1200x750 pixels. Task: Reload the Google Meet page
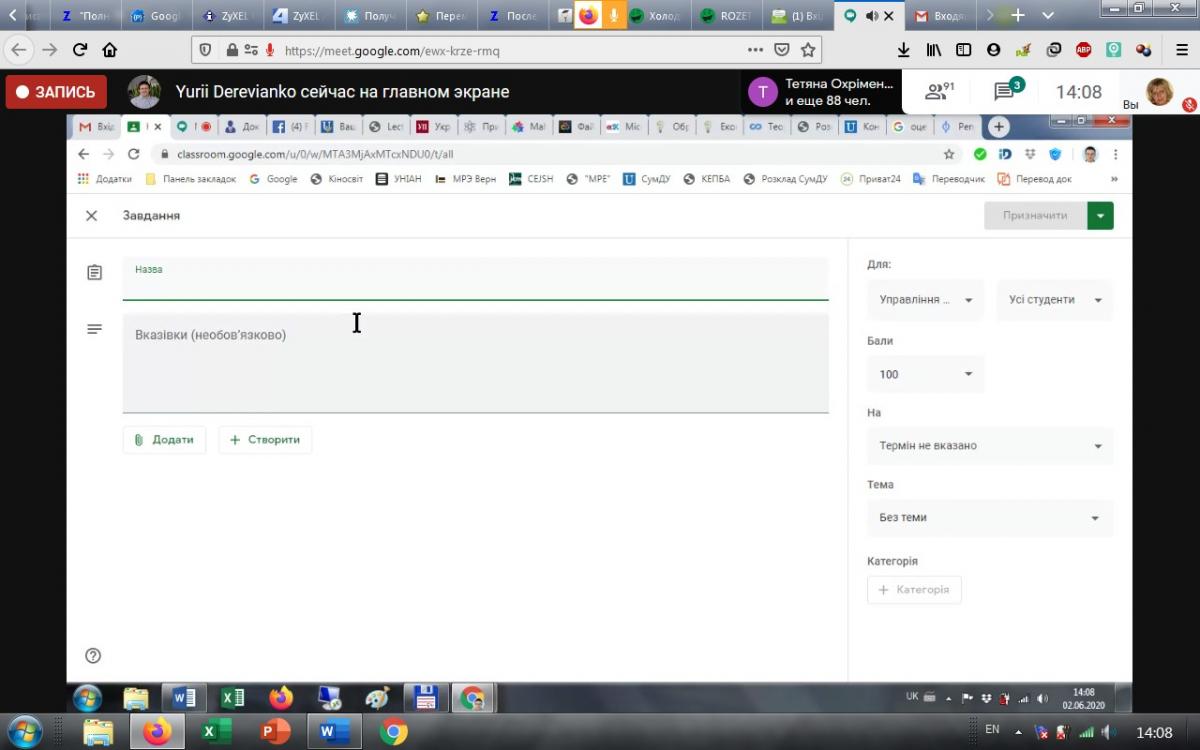point(80,50)
